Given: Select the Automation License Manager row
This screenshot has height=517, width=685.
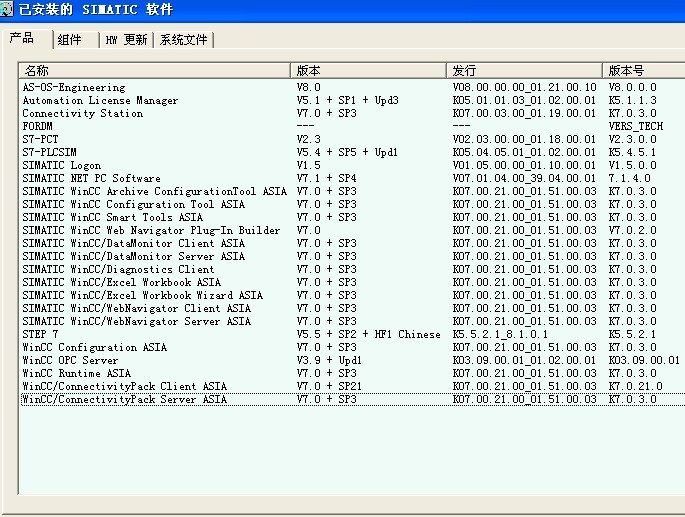Looking at the screenshot, I should click(x=100, y=101).
